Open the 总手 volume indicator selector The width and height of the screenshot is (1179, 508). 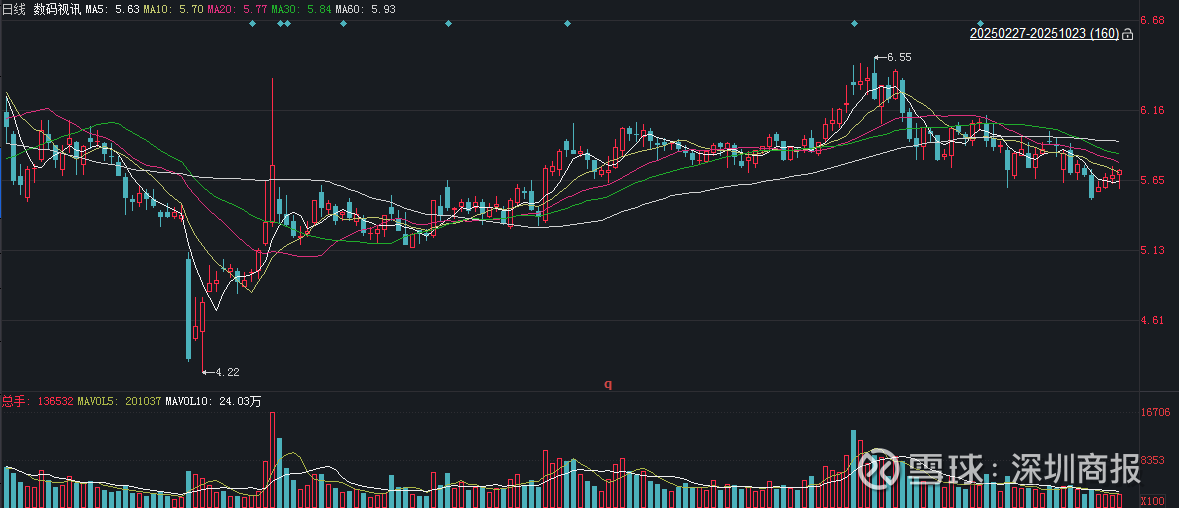tap(15, 402)
